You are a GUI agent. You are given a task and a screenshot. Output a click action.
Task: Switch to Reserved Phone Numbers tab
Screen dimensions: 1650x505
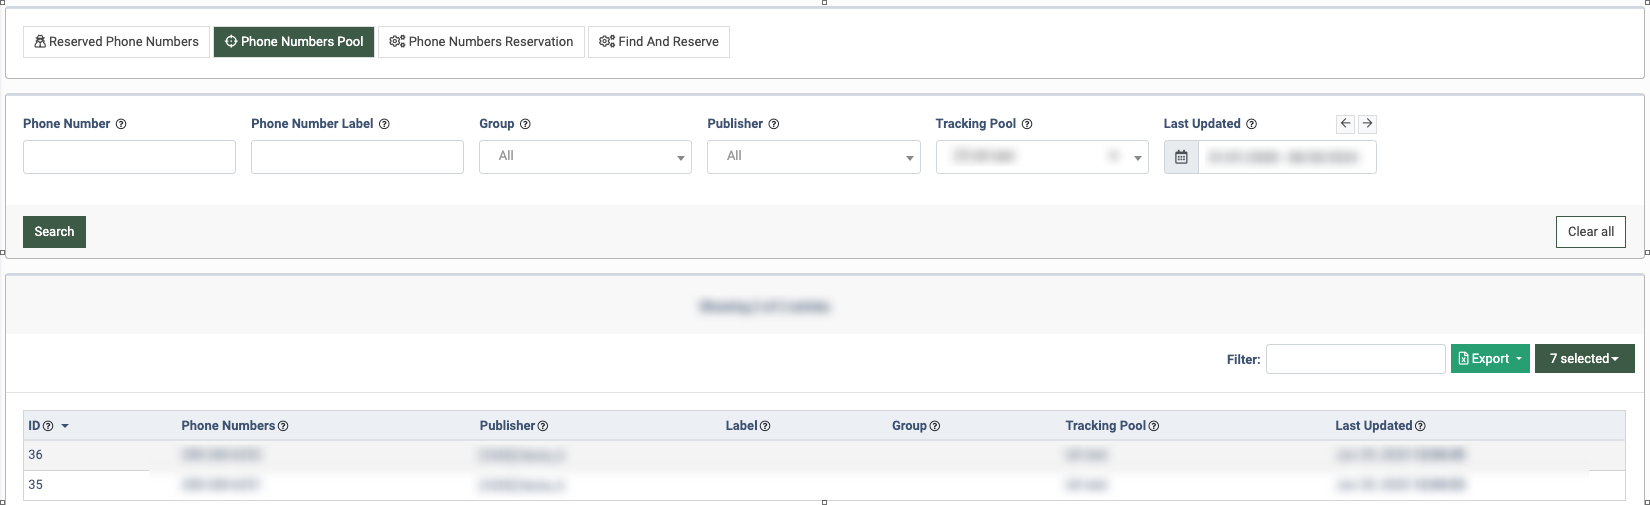(x=116, y=42)
